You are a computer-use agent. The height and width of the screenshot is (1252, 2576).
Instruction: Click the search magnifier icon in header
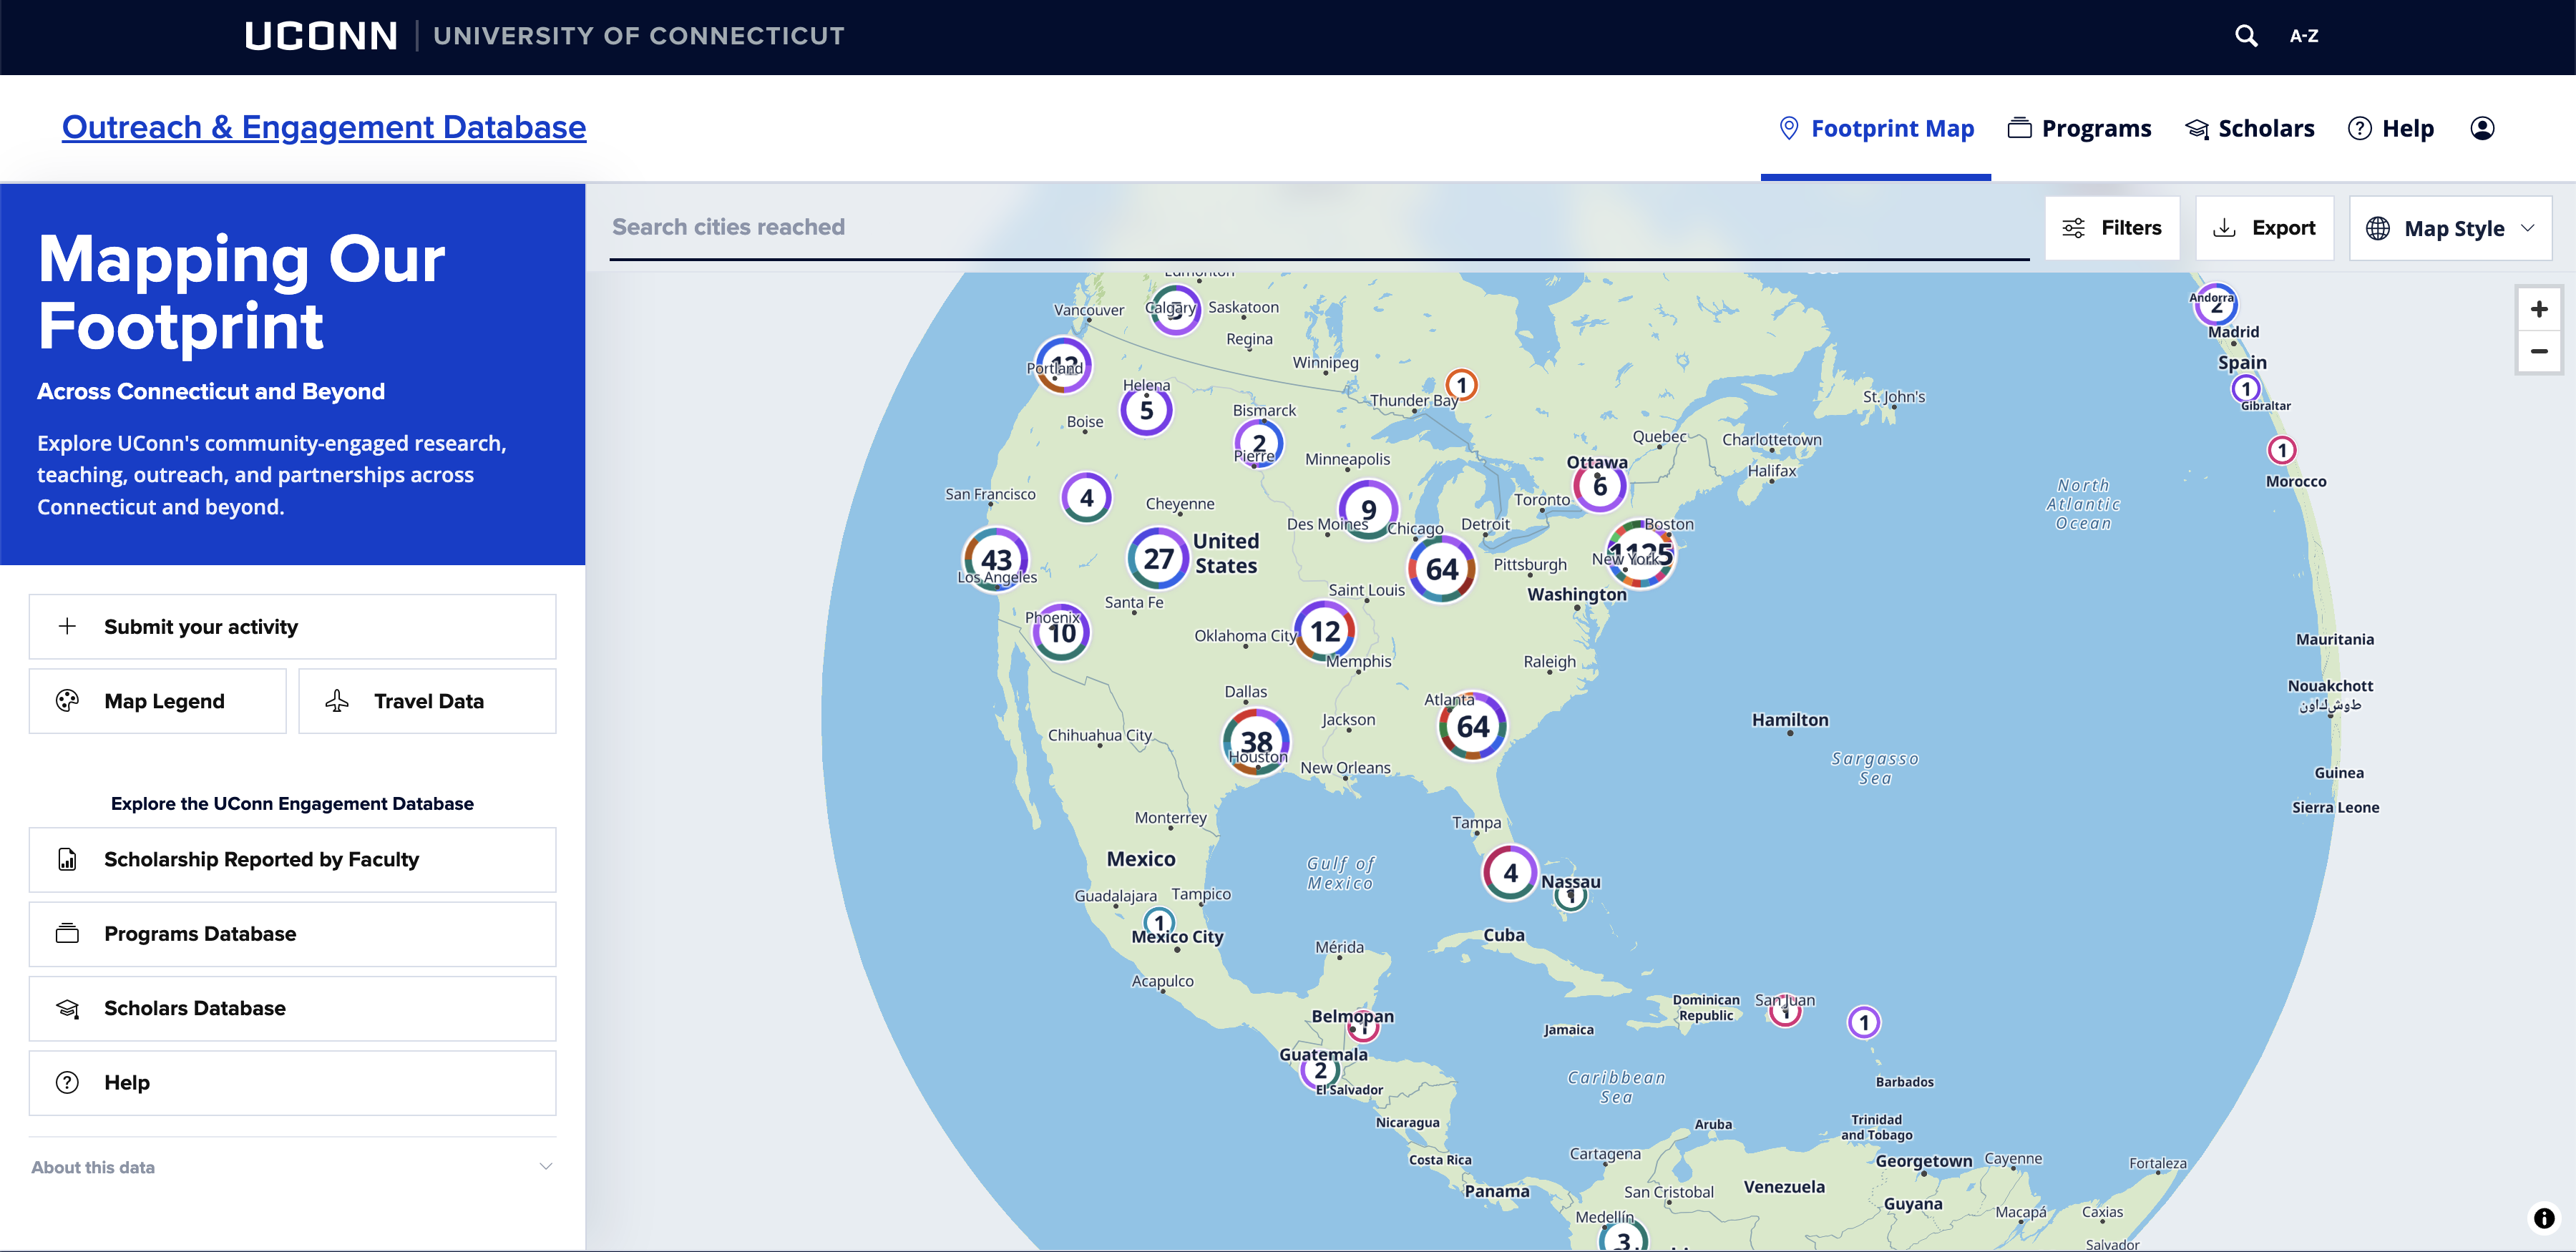2246,36
